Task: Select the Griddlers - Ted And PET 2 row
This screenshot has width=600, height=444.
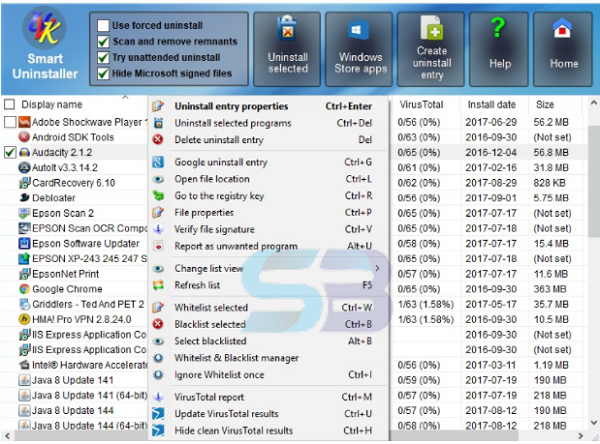Action: point(75,304)
